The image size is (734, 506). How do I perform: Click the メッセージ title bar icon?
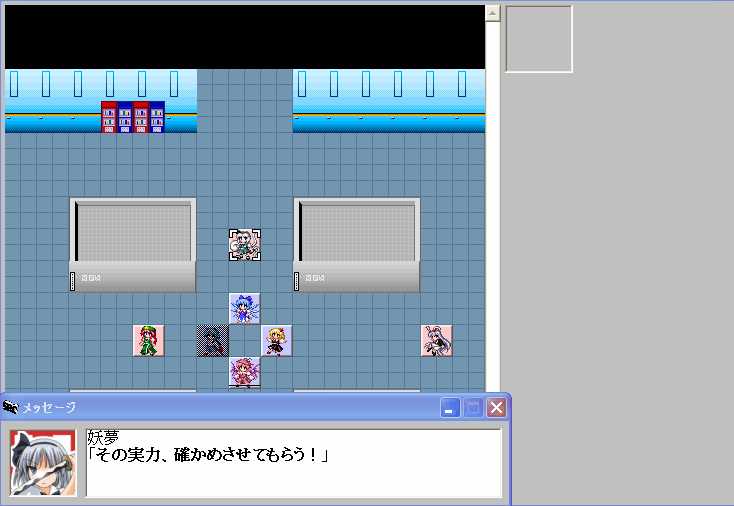[x=11, y=407]
